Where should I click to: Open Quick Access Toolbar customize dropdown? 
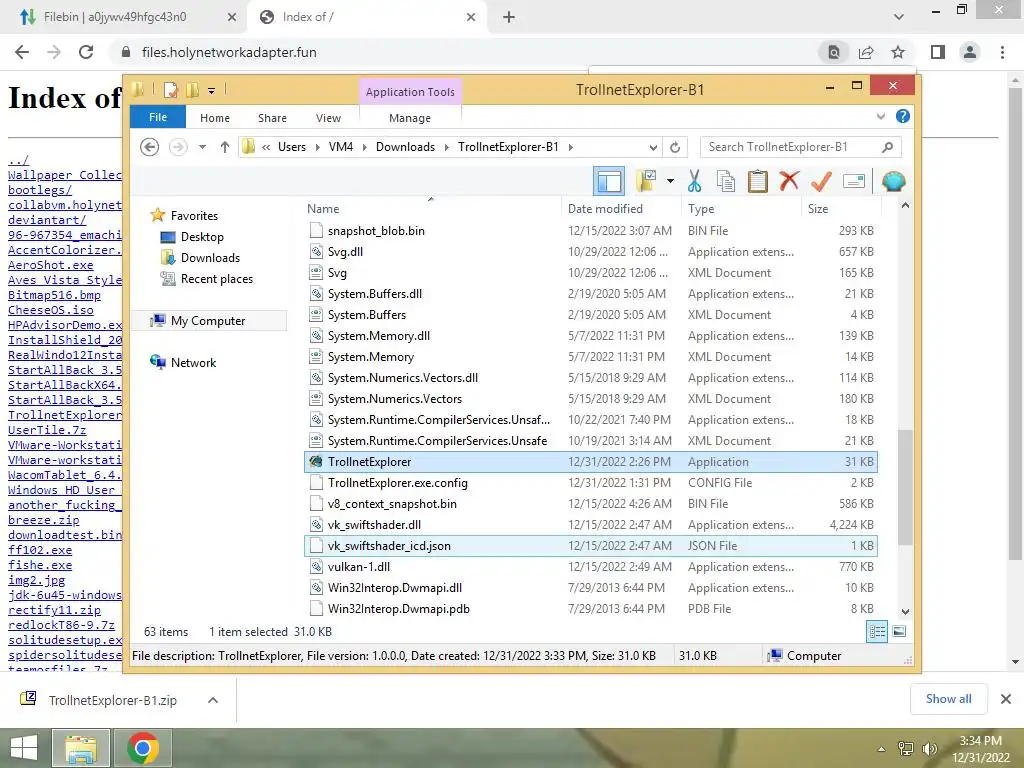pyautogui.click(x=212, y=90)
